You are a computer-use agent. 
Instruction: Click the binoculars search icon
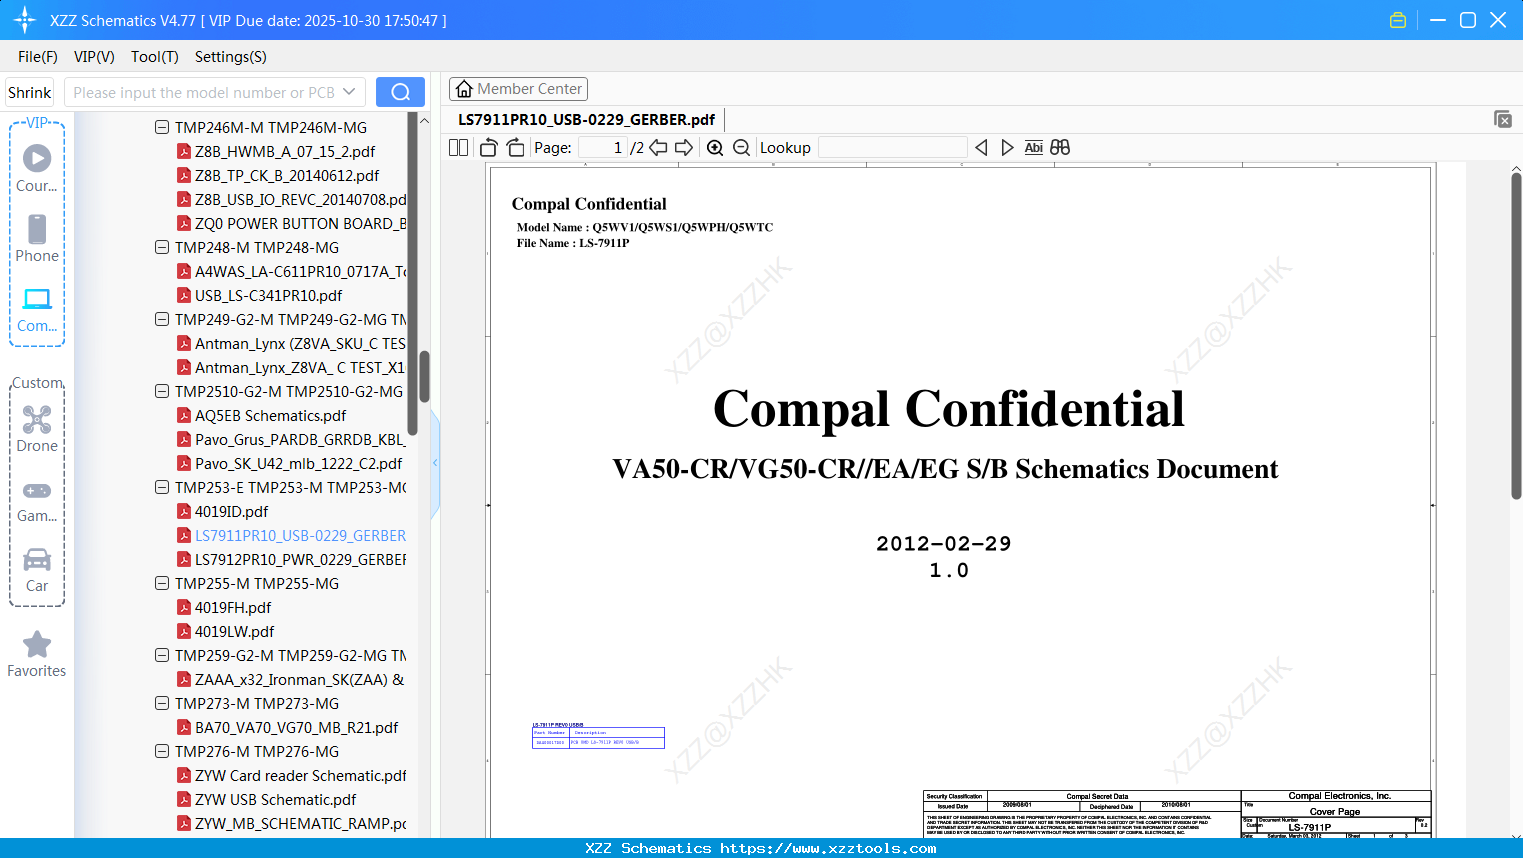pos(1060,147)
